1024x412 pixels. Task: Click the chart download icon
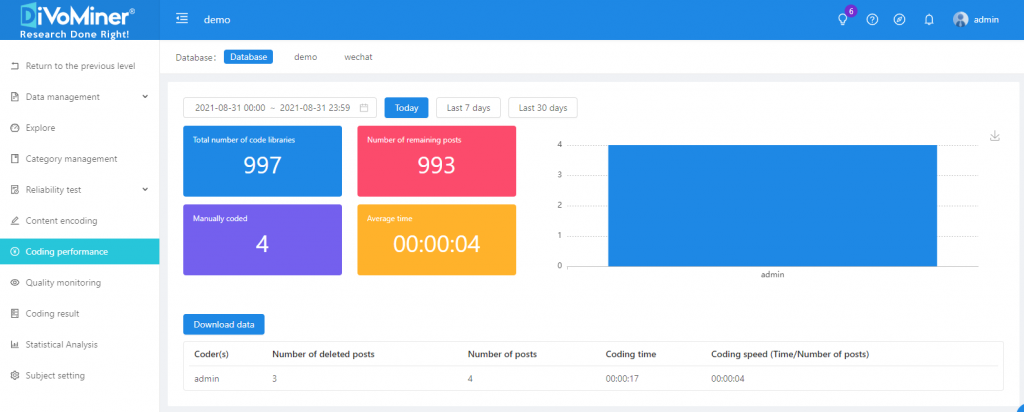[995, 136]
